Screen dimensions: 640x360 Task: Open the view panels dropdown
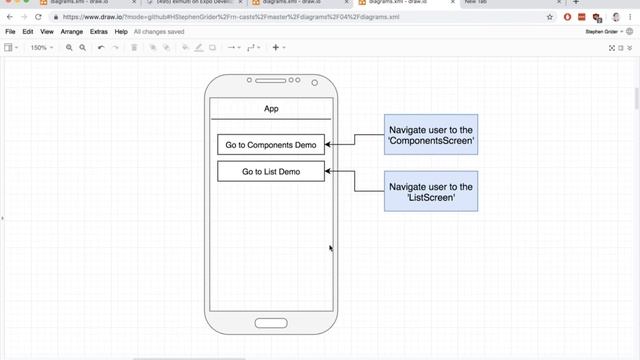coord(11,48)
